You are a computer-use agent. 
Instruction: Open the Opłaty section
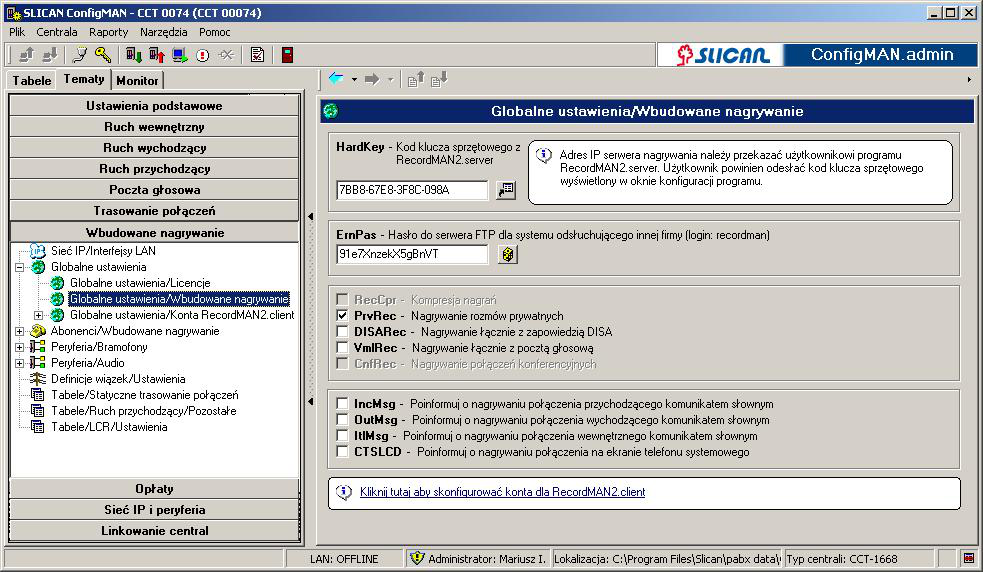coord(154,489)
